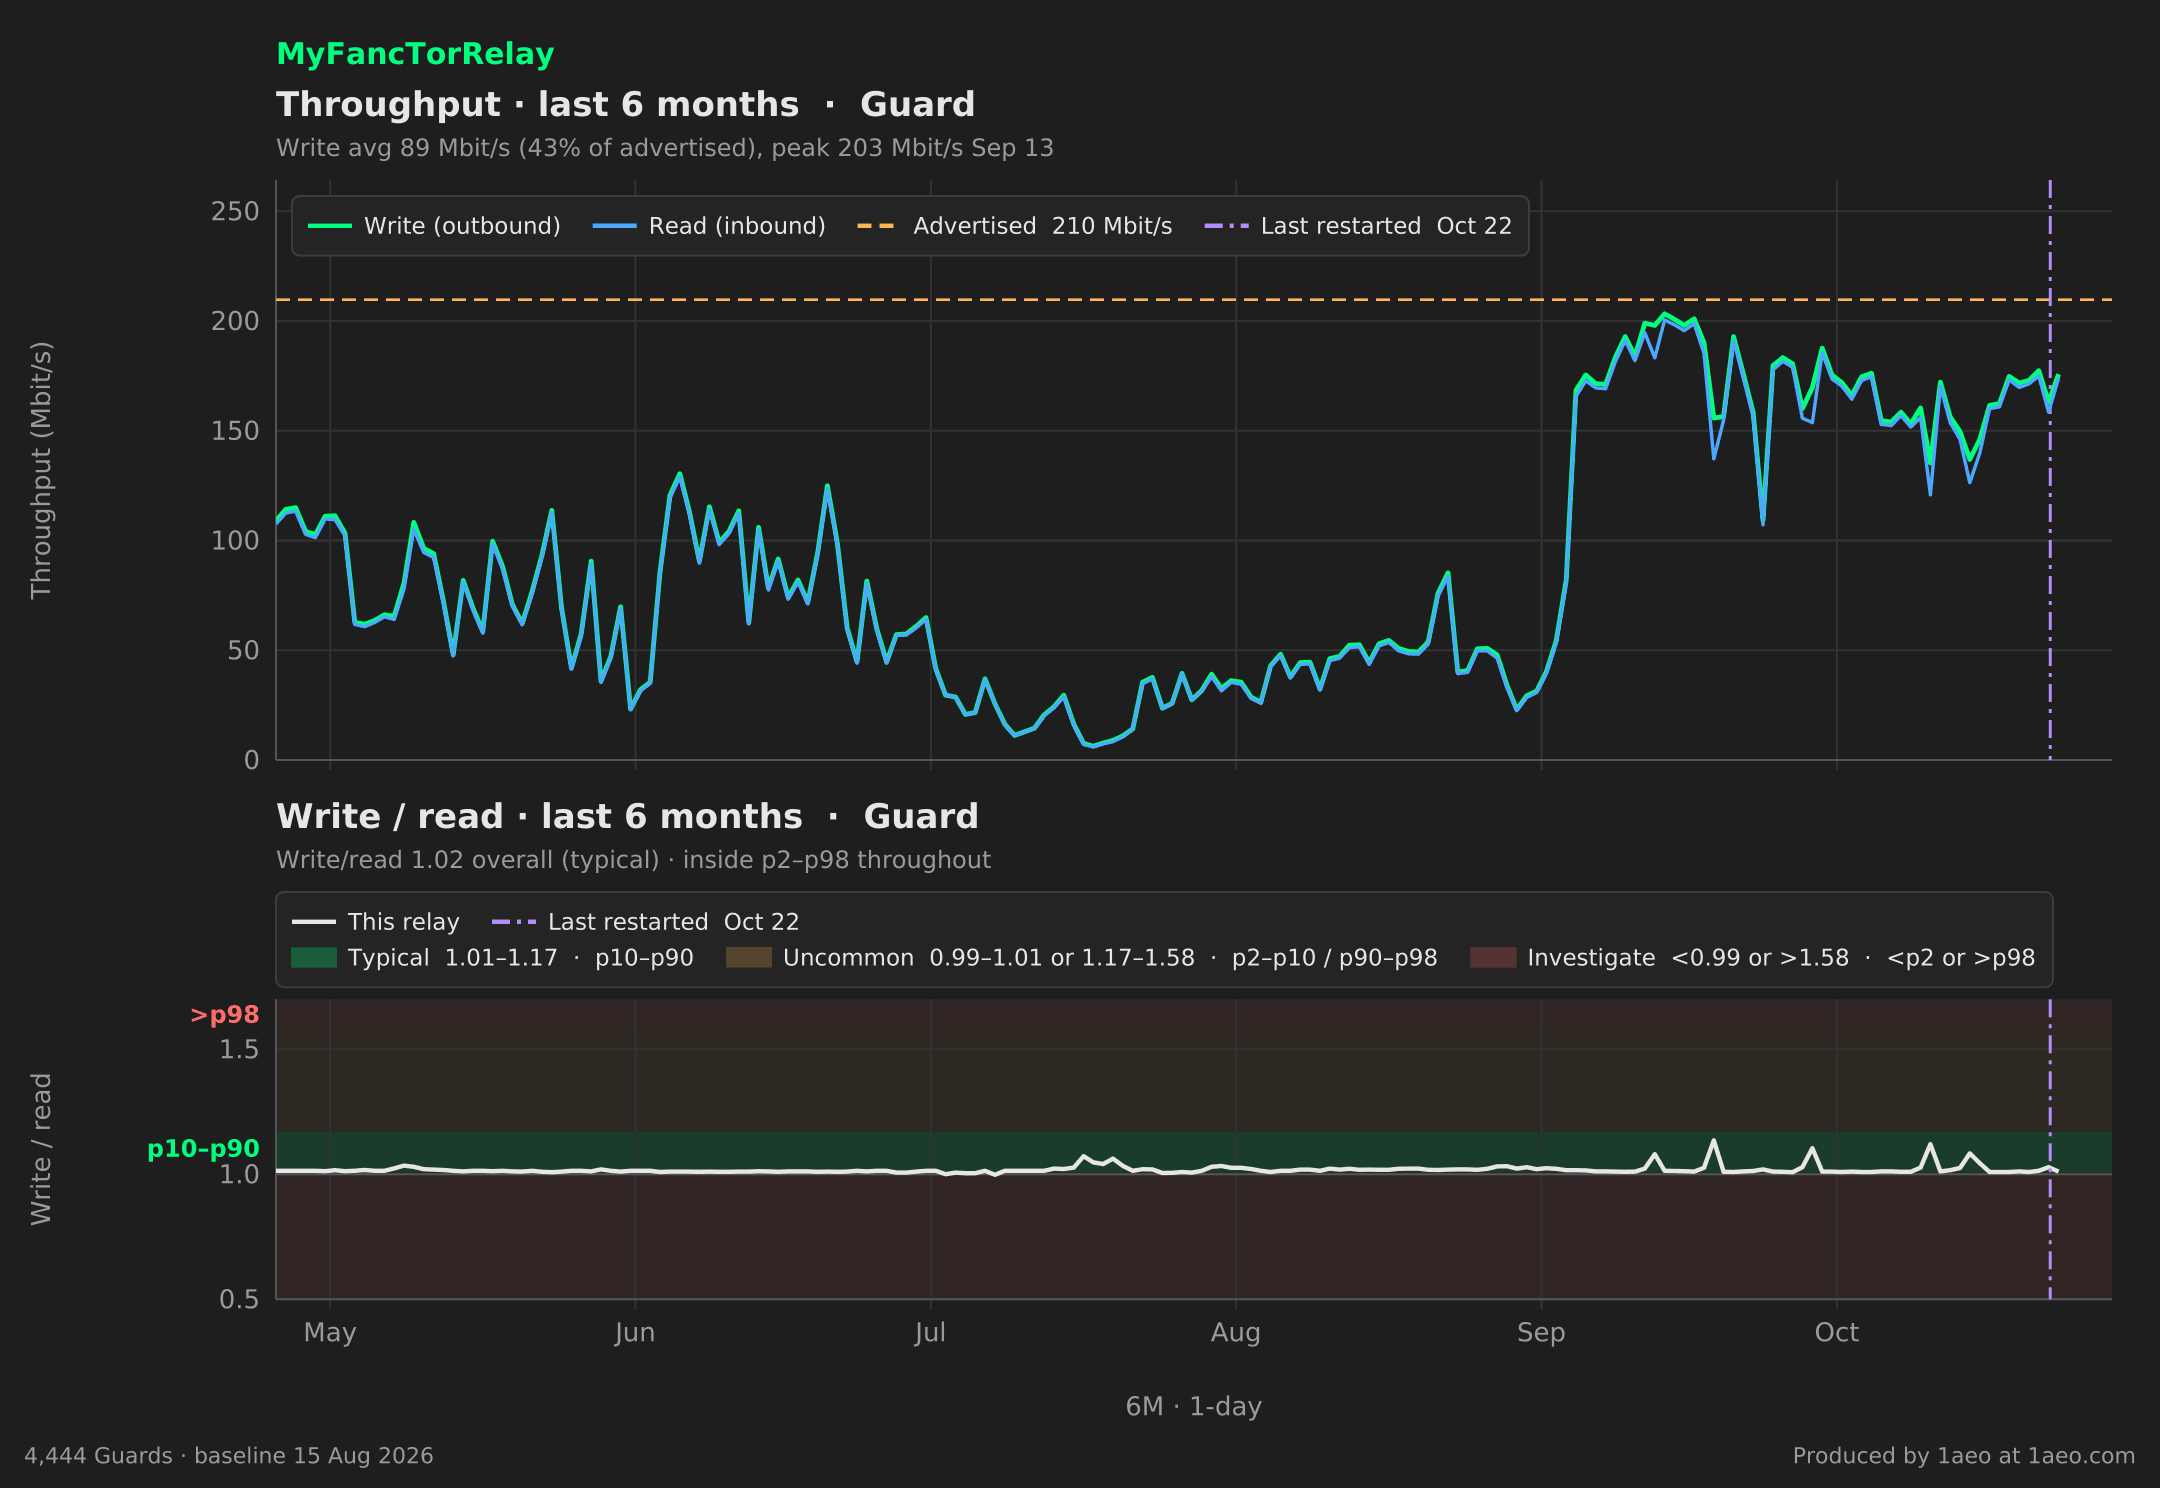Click the >p98 axis marker label
Screen dimensions: 2160x1488
[x=224, y=1015]
